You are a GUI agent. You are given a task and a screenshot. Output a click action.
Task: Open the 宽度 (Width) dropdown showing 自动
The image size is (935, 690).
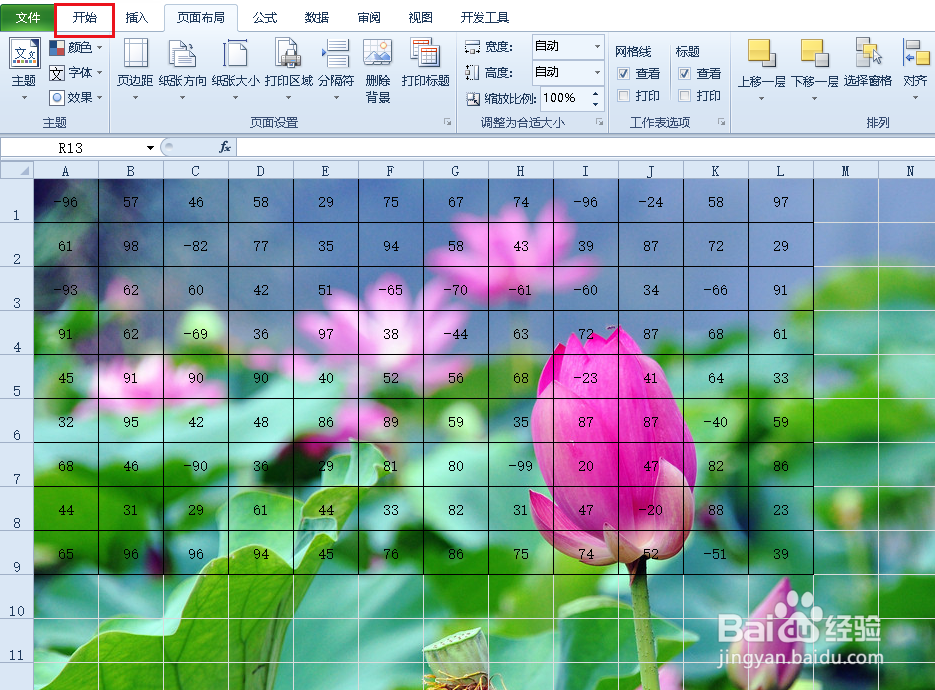[598, 46]
